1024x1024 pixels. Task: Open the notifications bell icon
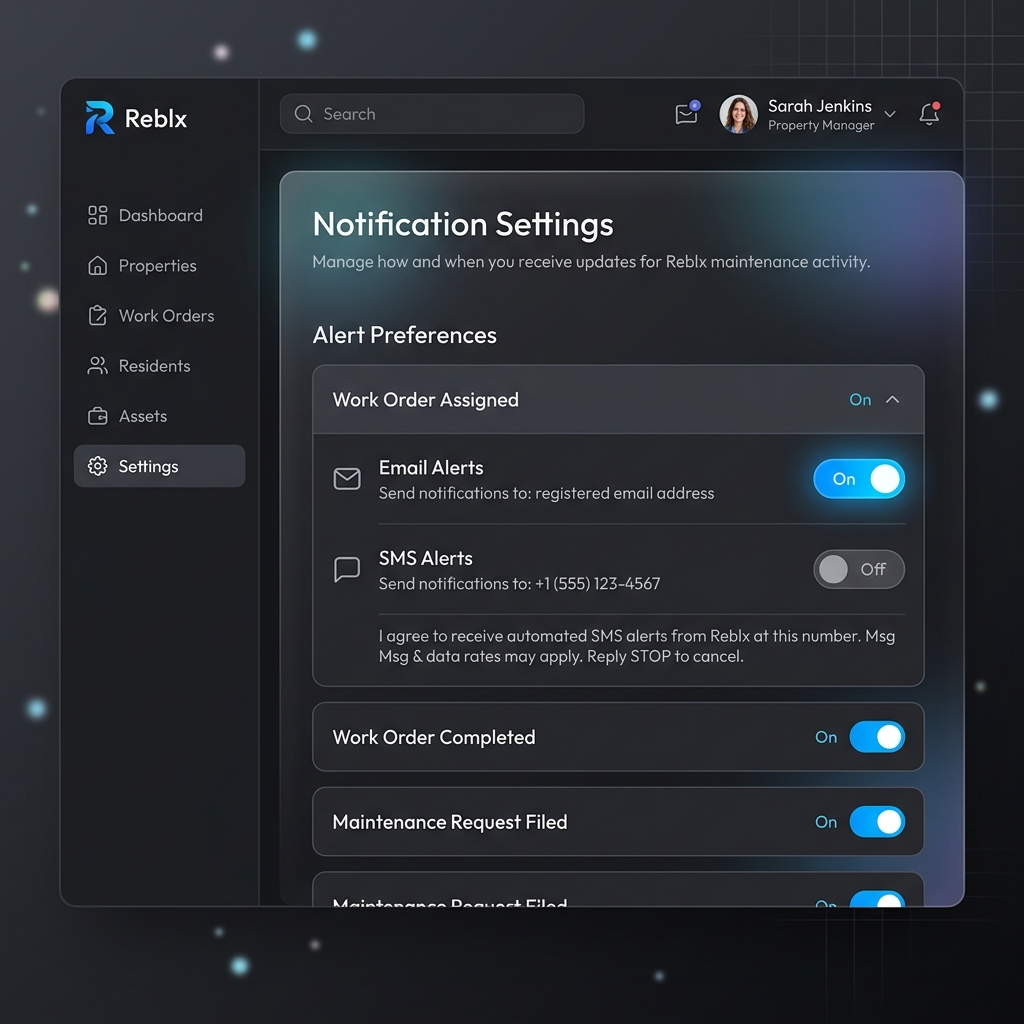click(929, 114)
